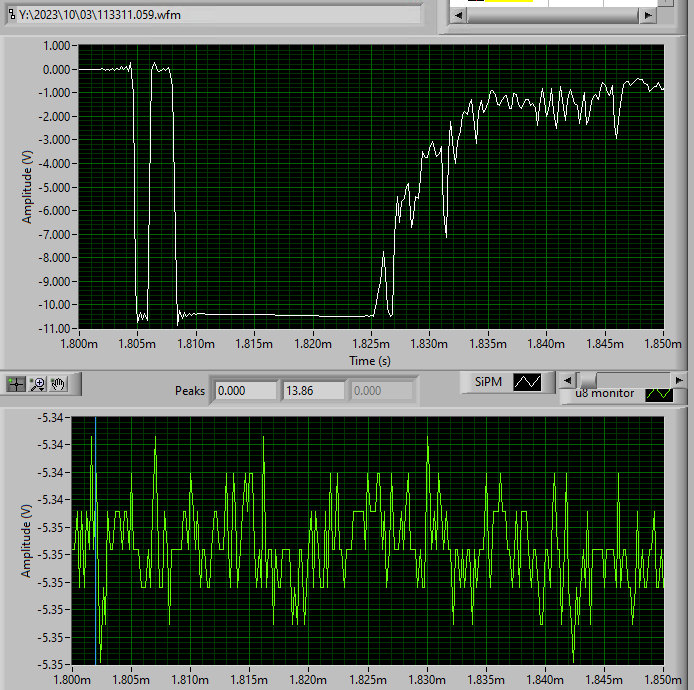Click left arrow of plot legend scrollbar
This screenshot has height=690, width=694.
(x=568, y=380)
